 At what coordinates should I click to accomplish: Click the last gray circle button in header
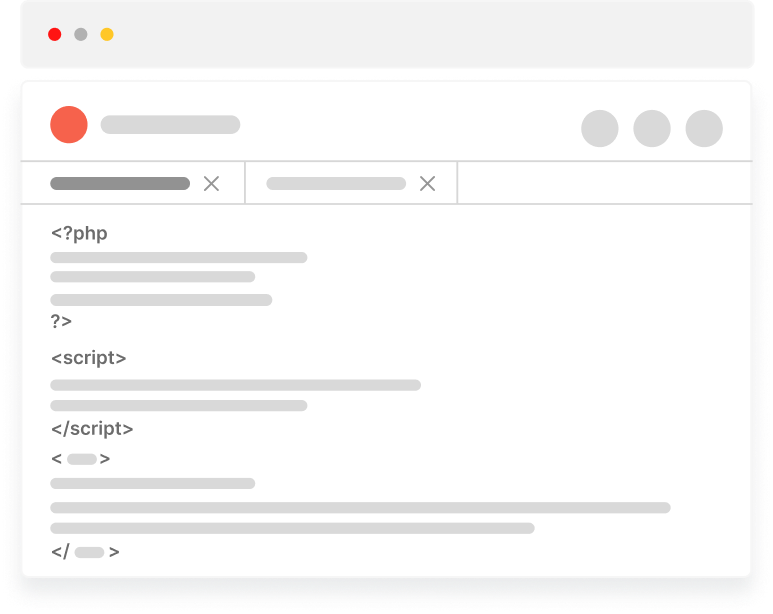click(x=704, y=128)
